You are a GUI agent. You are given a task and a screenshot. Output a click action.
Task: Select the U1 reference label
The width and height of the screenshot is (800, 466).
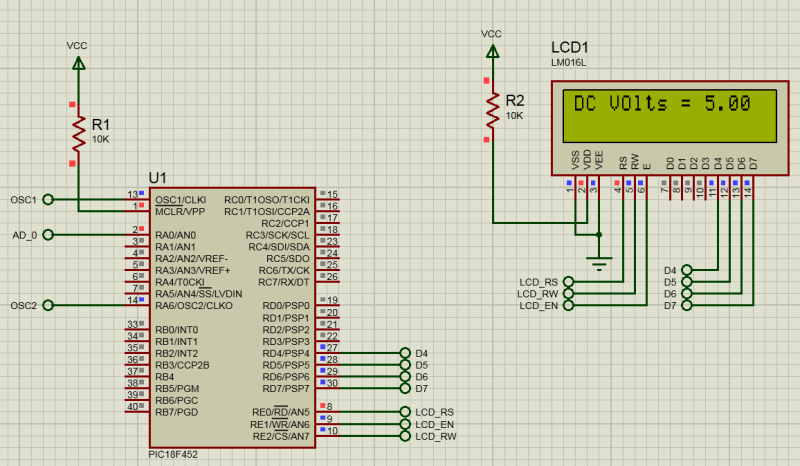(x=158, y=178)
